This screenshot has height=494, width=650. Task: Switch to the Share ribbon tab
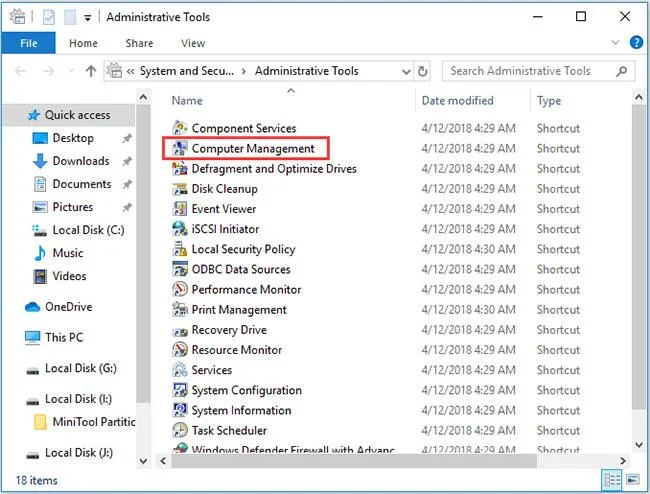pos(139,43)
